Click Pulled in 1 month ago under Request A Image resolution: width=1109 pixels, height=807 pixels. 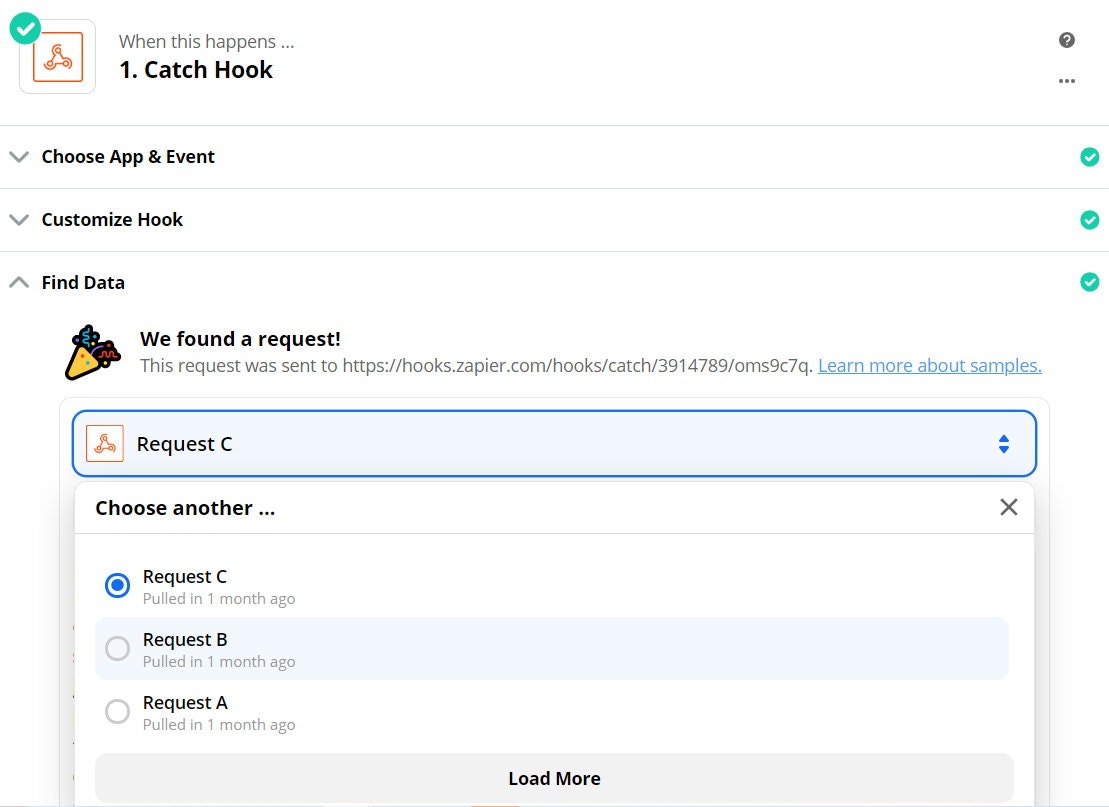coord(219,725)
